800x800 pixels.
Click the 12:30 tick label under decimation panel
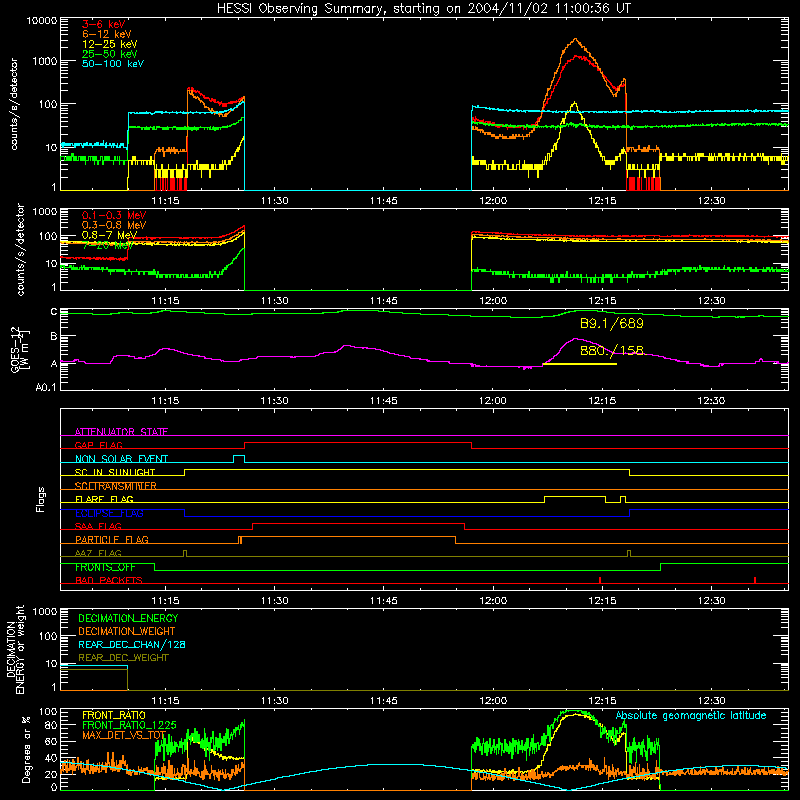click(x=711, y=701)
